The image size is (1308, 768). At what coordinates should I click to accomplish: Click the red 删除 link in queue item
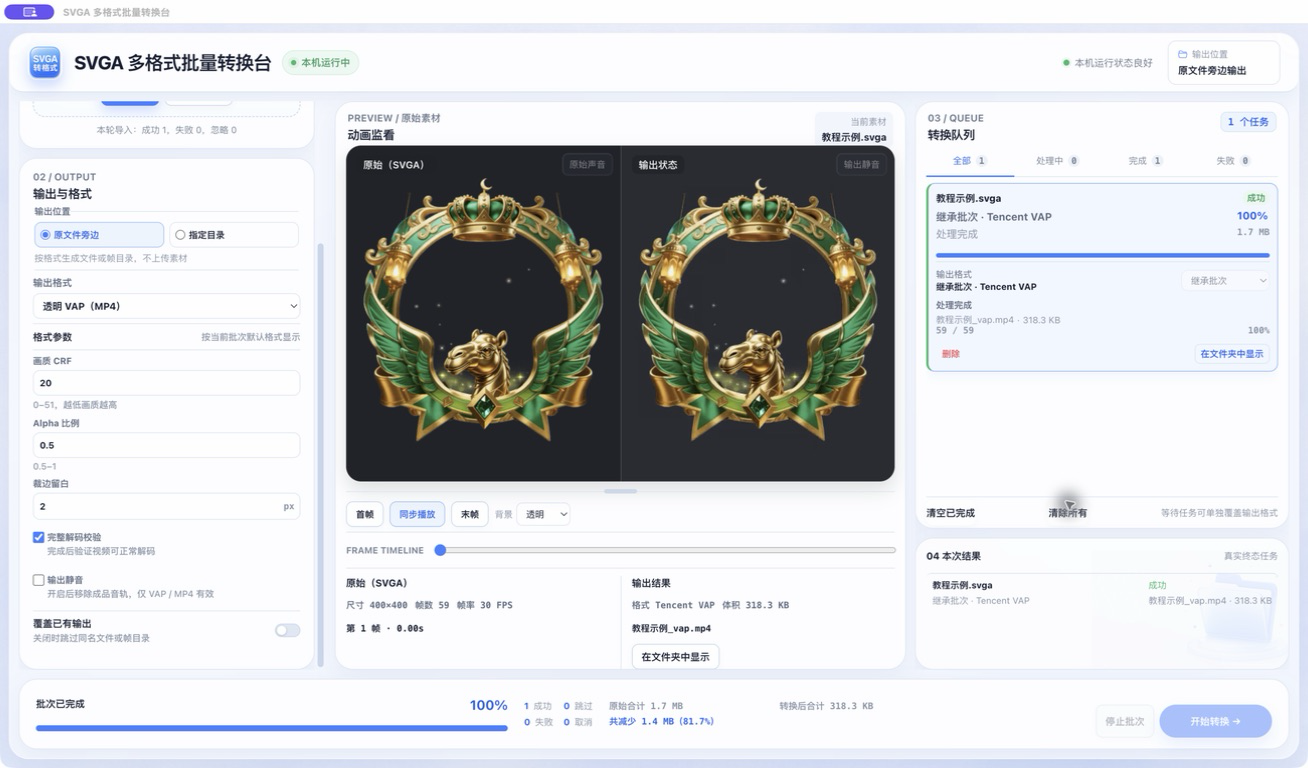tap(950, 354)
